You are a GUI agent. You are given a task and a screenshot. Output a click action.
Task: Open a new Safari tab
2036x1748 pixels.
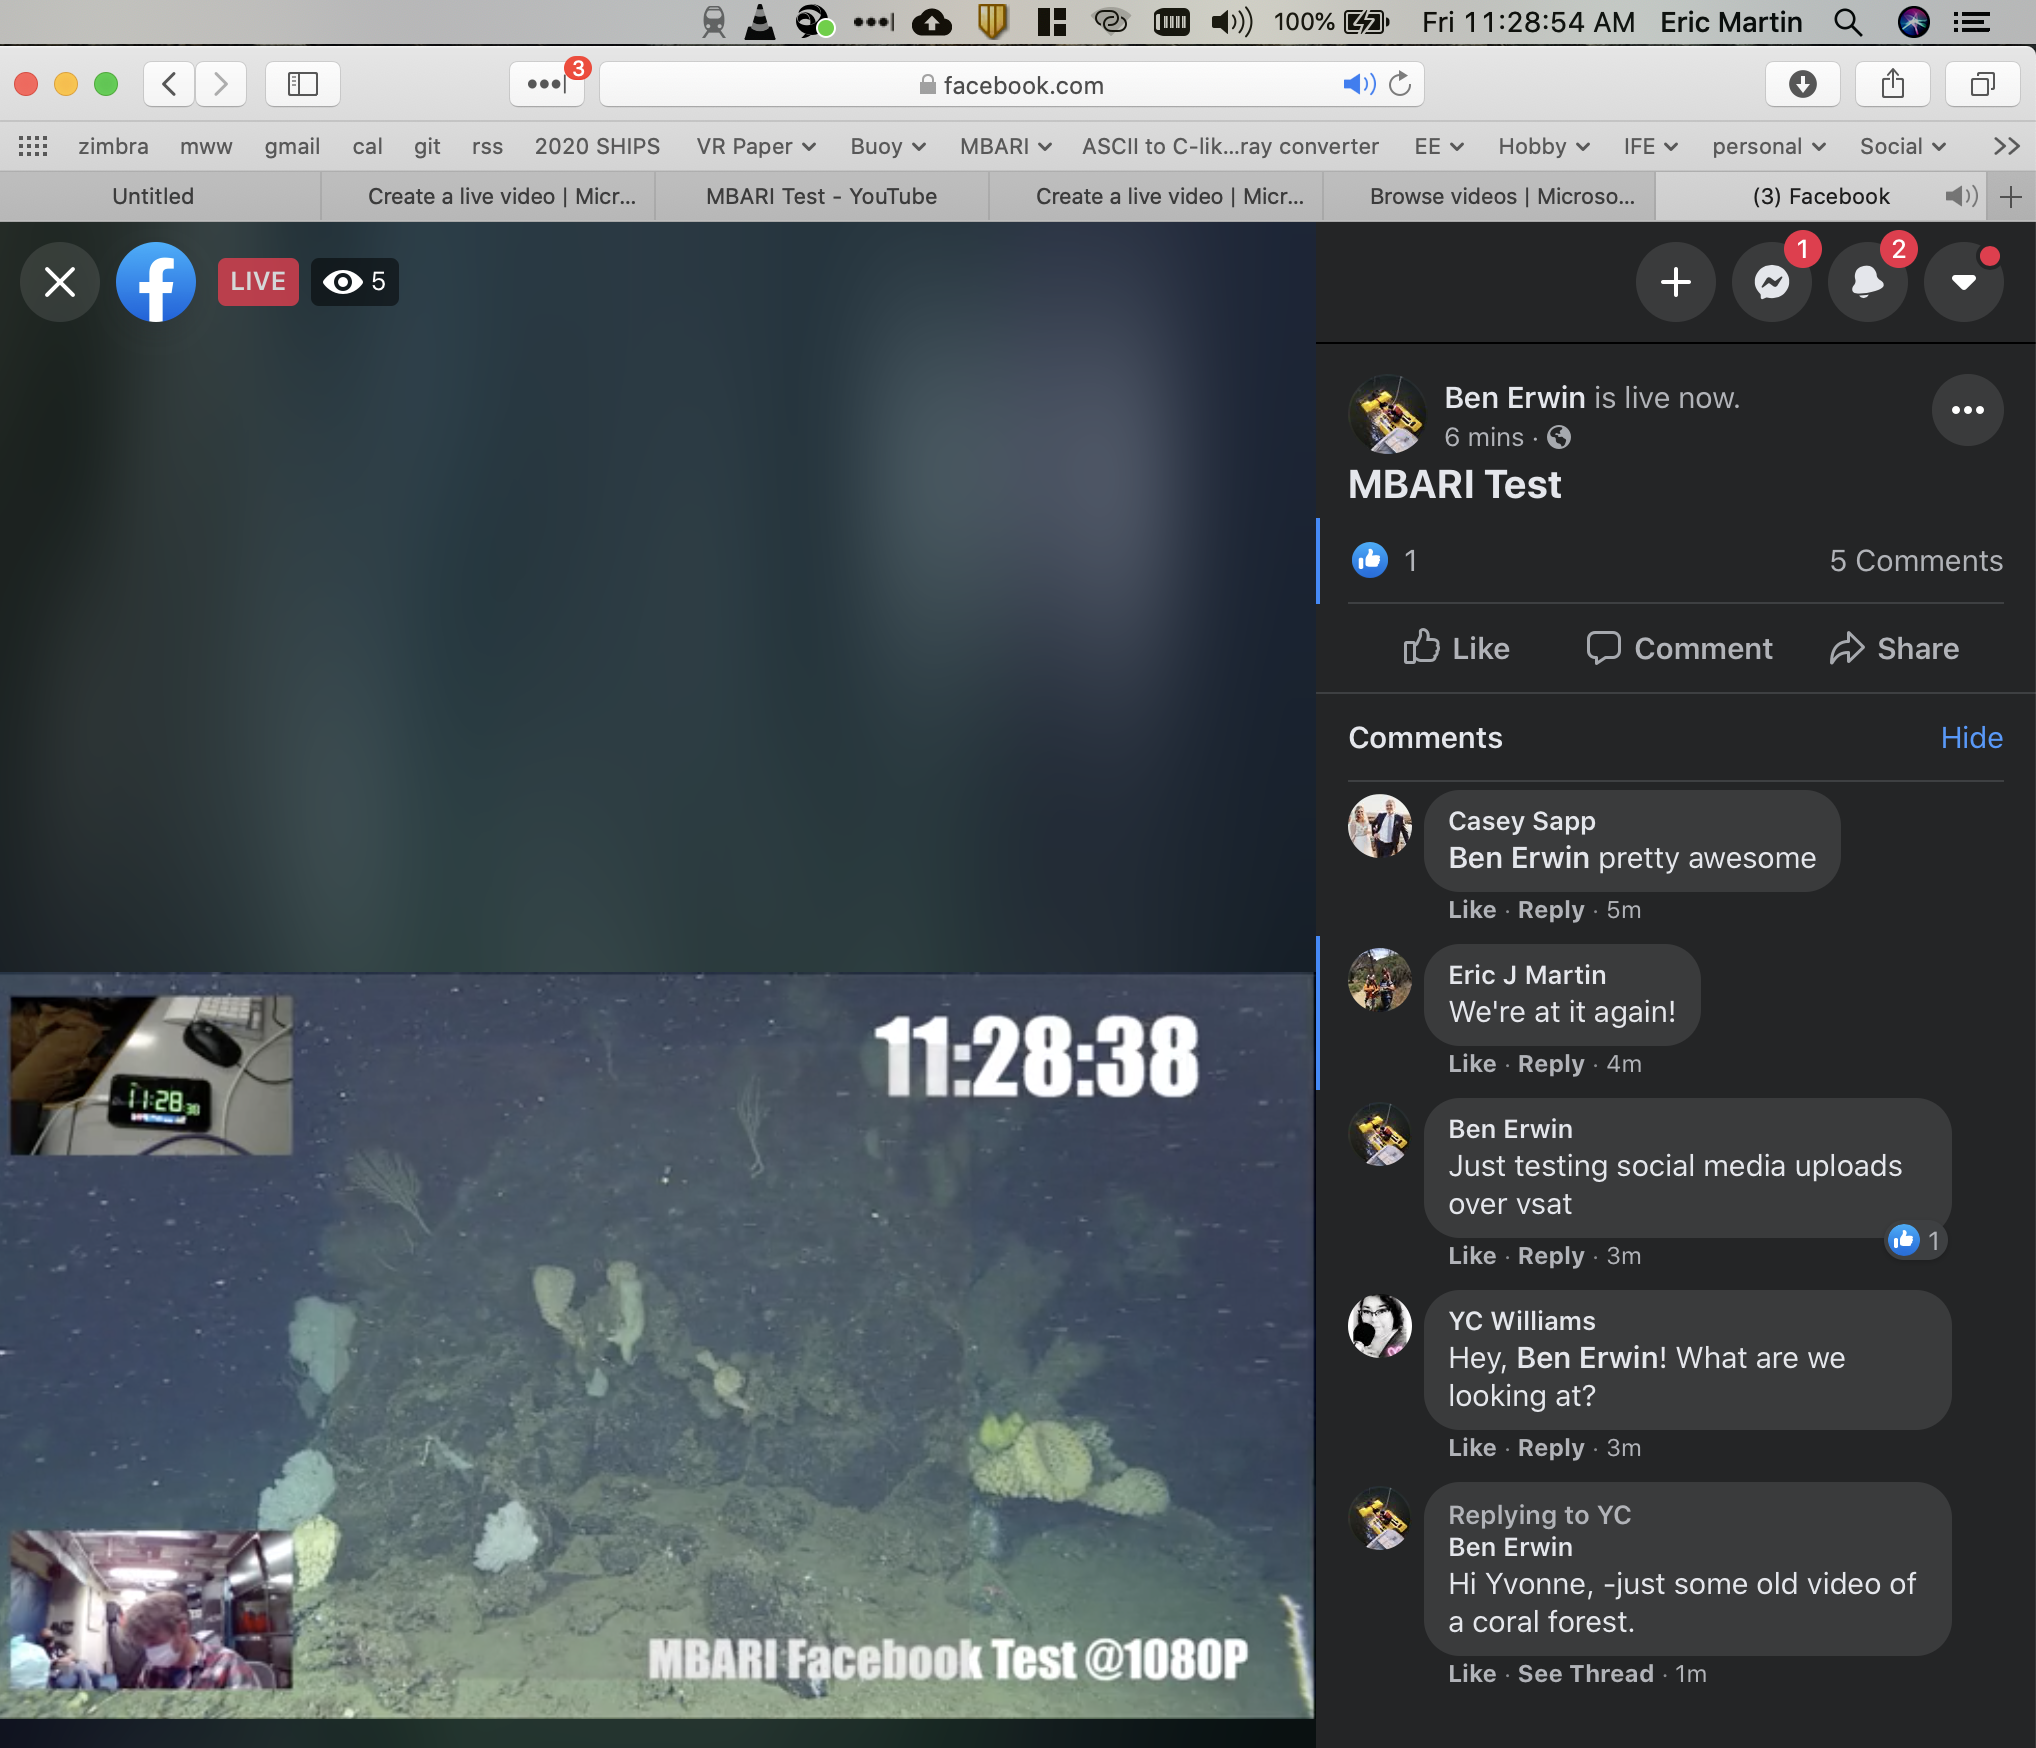click(2011, 196)
